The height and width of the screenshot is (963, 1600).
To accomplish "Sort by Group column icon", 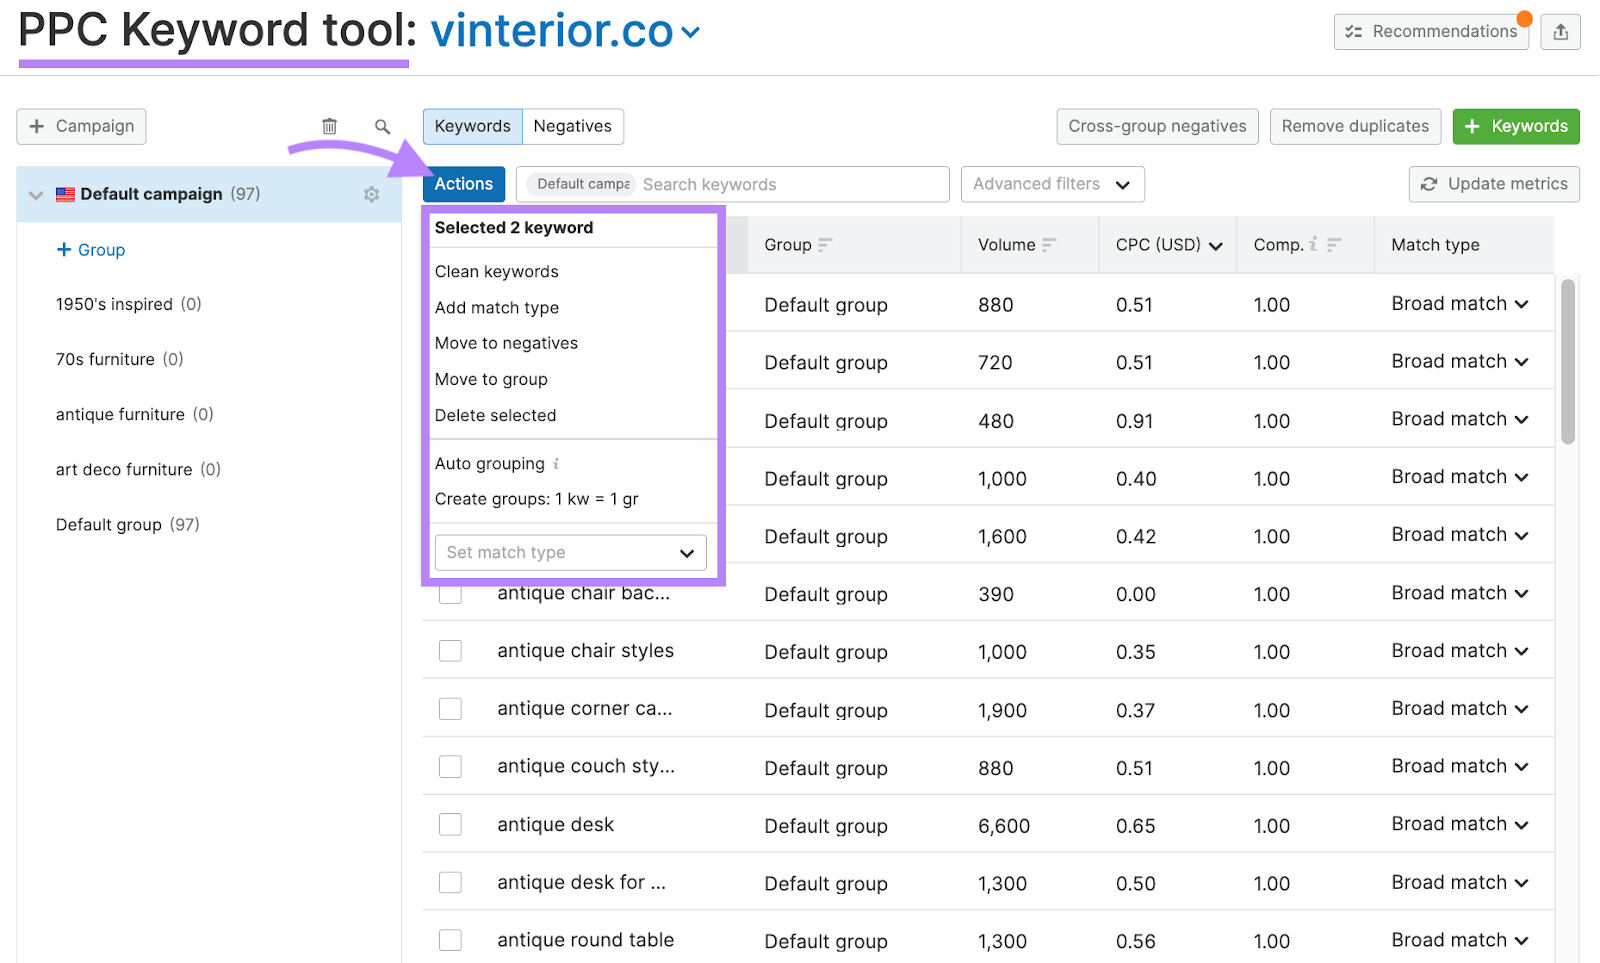I will (825, 245).
